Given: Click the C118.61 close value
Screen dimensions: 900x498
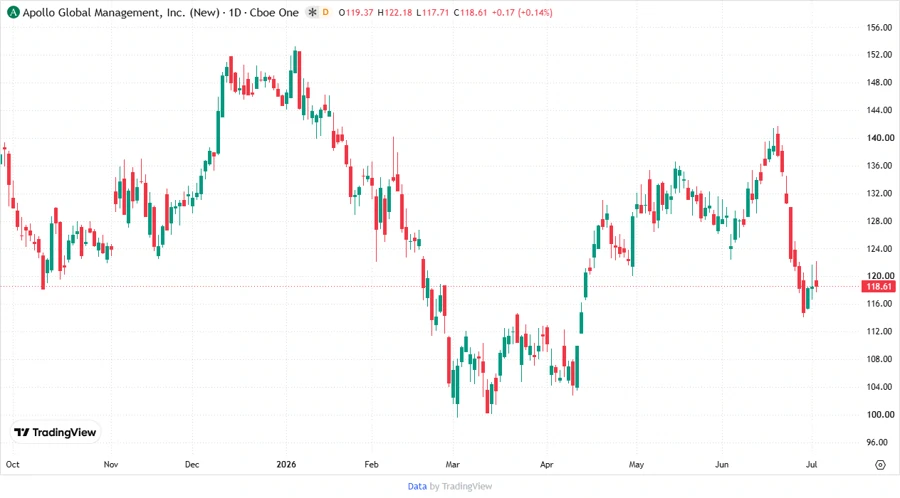Looking at the screenshot, I should click(x=470, y=12).
